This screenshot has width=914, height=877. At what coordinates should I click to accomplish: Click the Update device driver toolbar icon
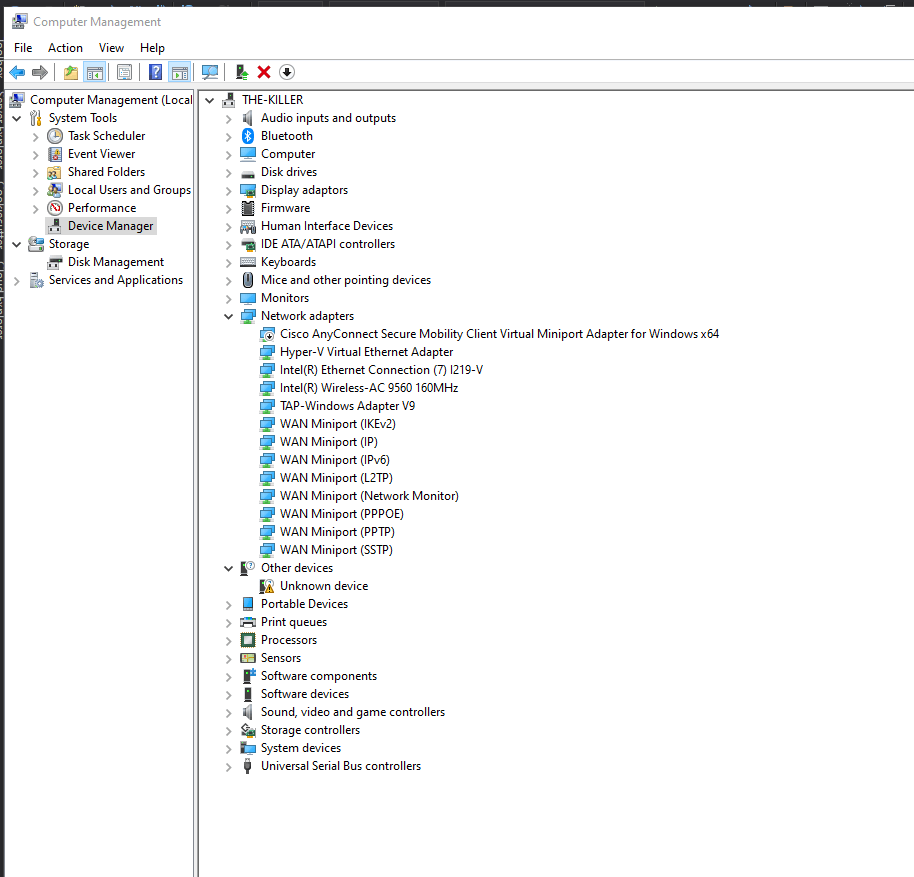[x=242, y=72]
